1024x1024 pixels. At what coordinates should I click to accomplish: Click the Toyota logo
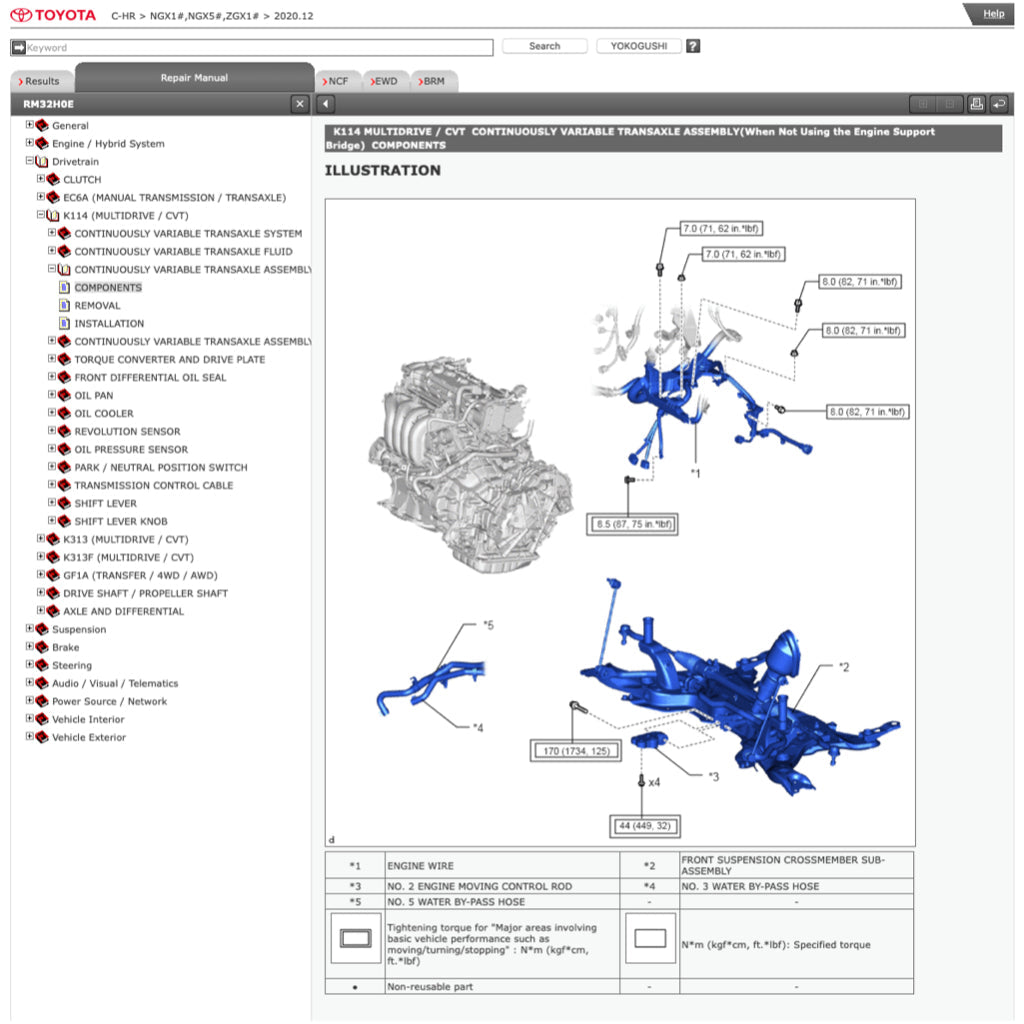point(54,15)
